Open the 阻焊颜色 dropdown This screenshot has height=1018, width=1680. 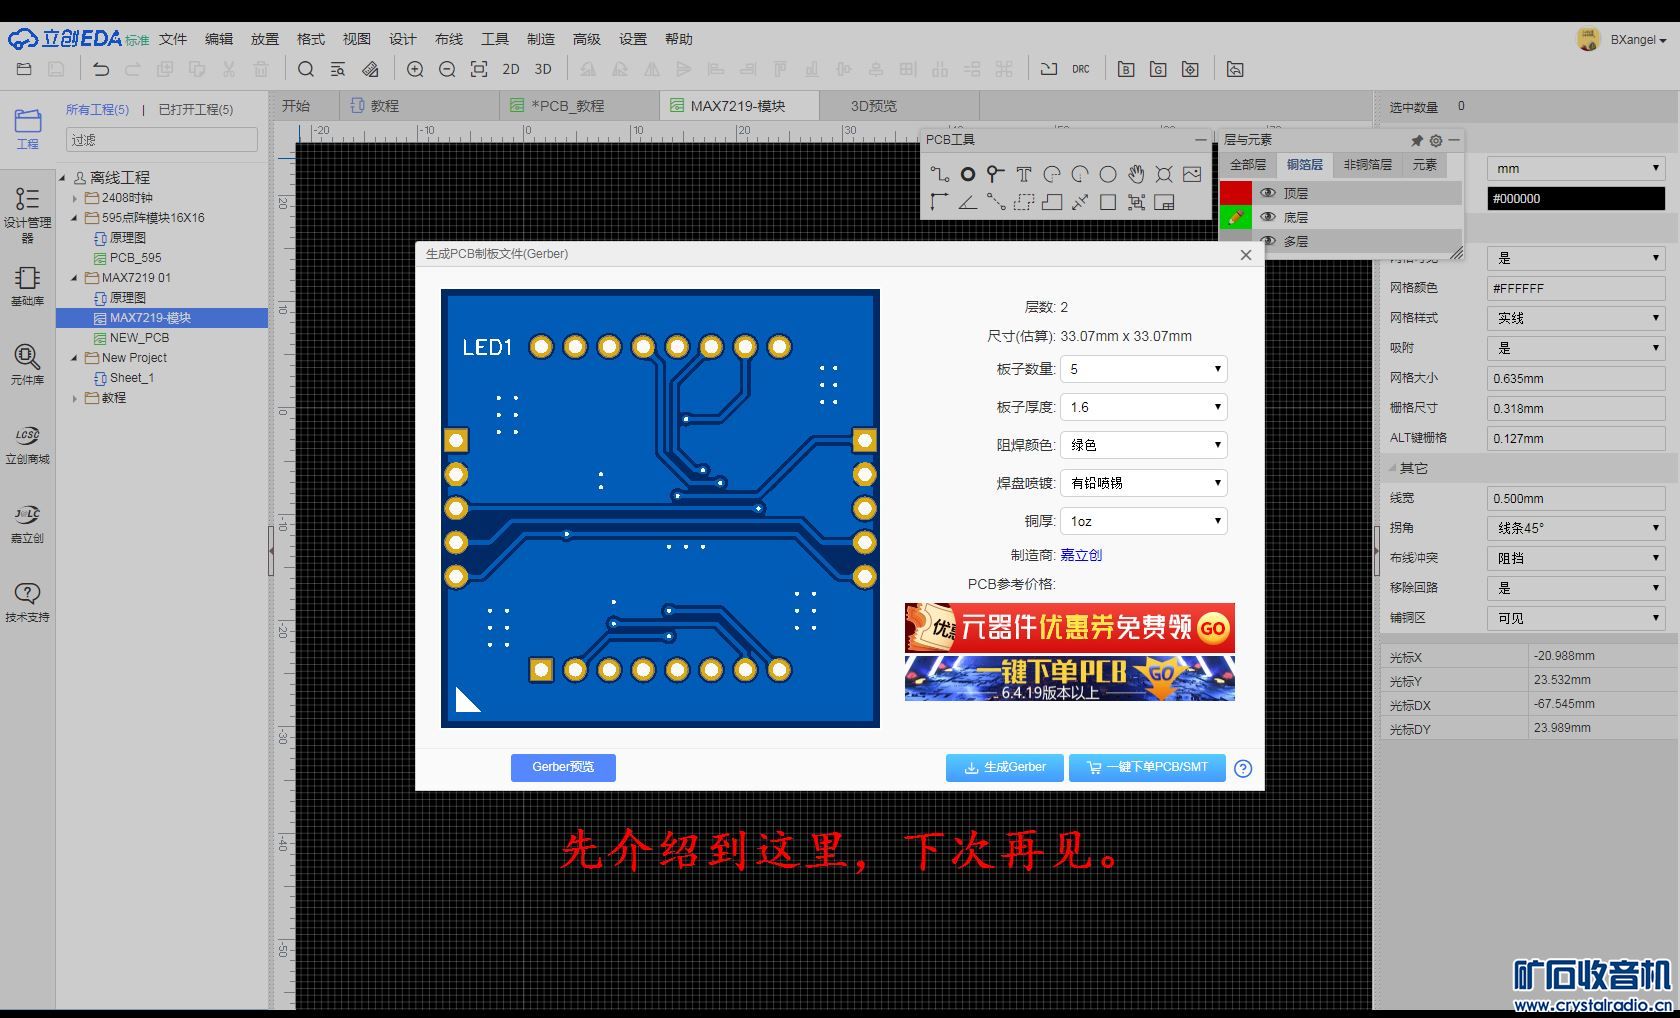pos(1144,445)
